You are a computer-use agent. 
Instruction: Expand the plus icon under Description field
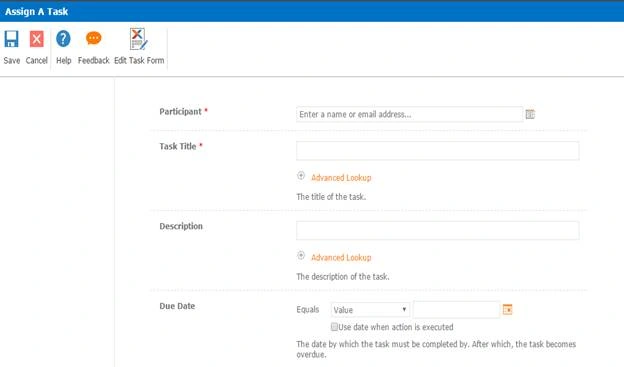click(301, 255)
